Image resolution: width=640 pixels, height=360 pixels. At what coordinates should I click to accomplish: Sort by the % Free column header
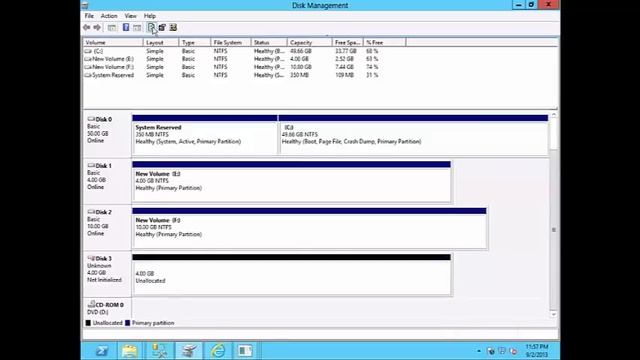point(384,42)
